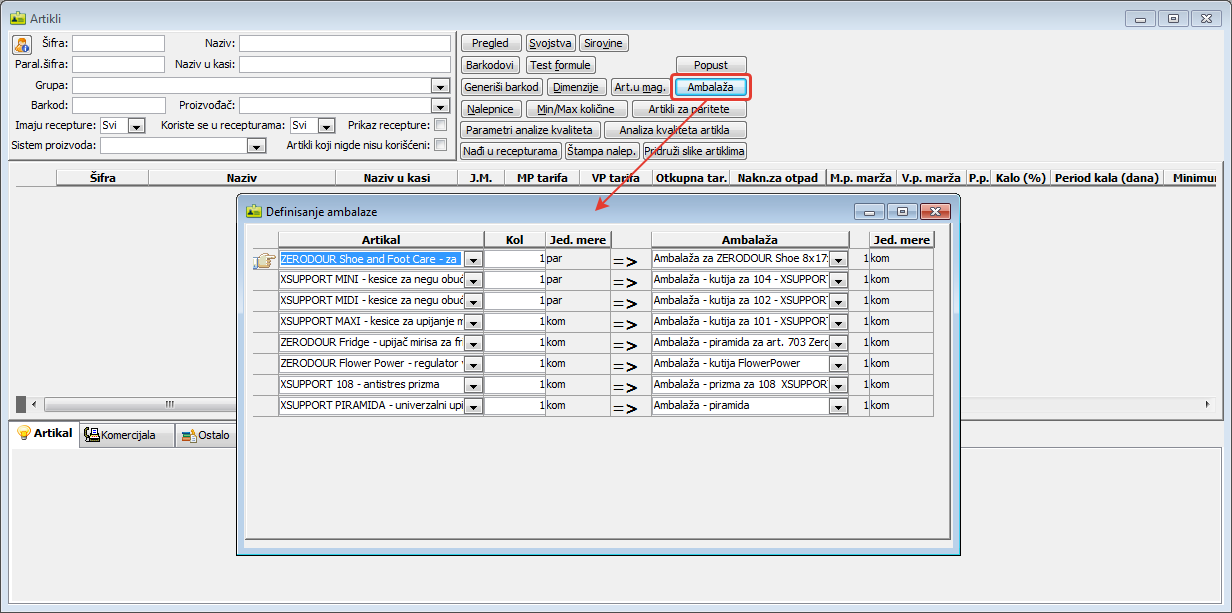Open artikal dropdown for XSUPPORT MINI row
Viewport: 1232px width, 613px height.
pyautogui.click(x=473, y=280)
